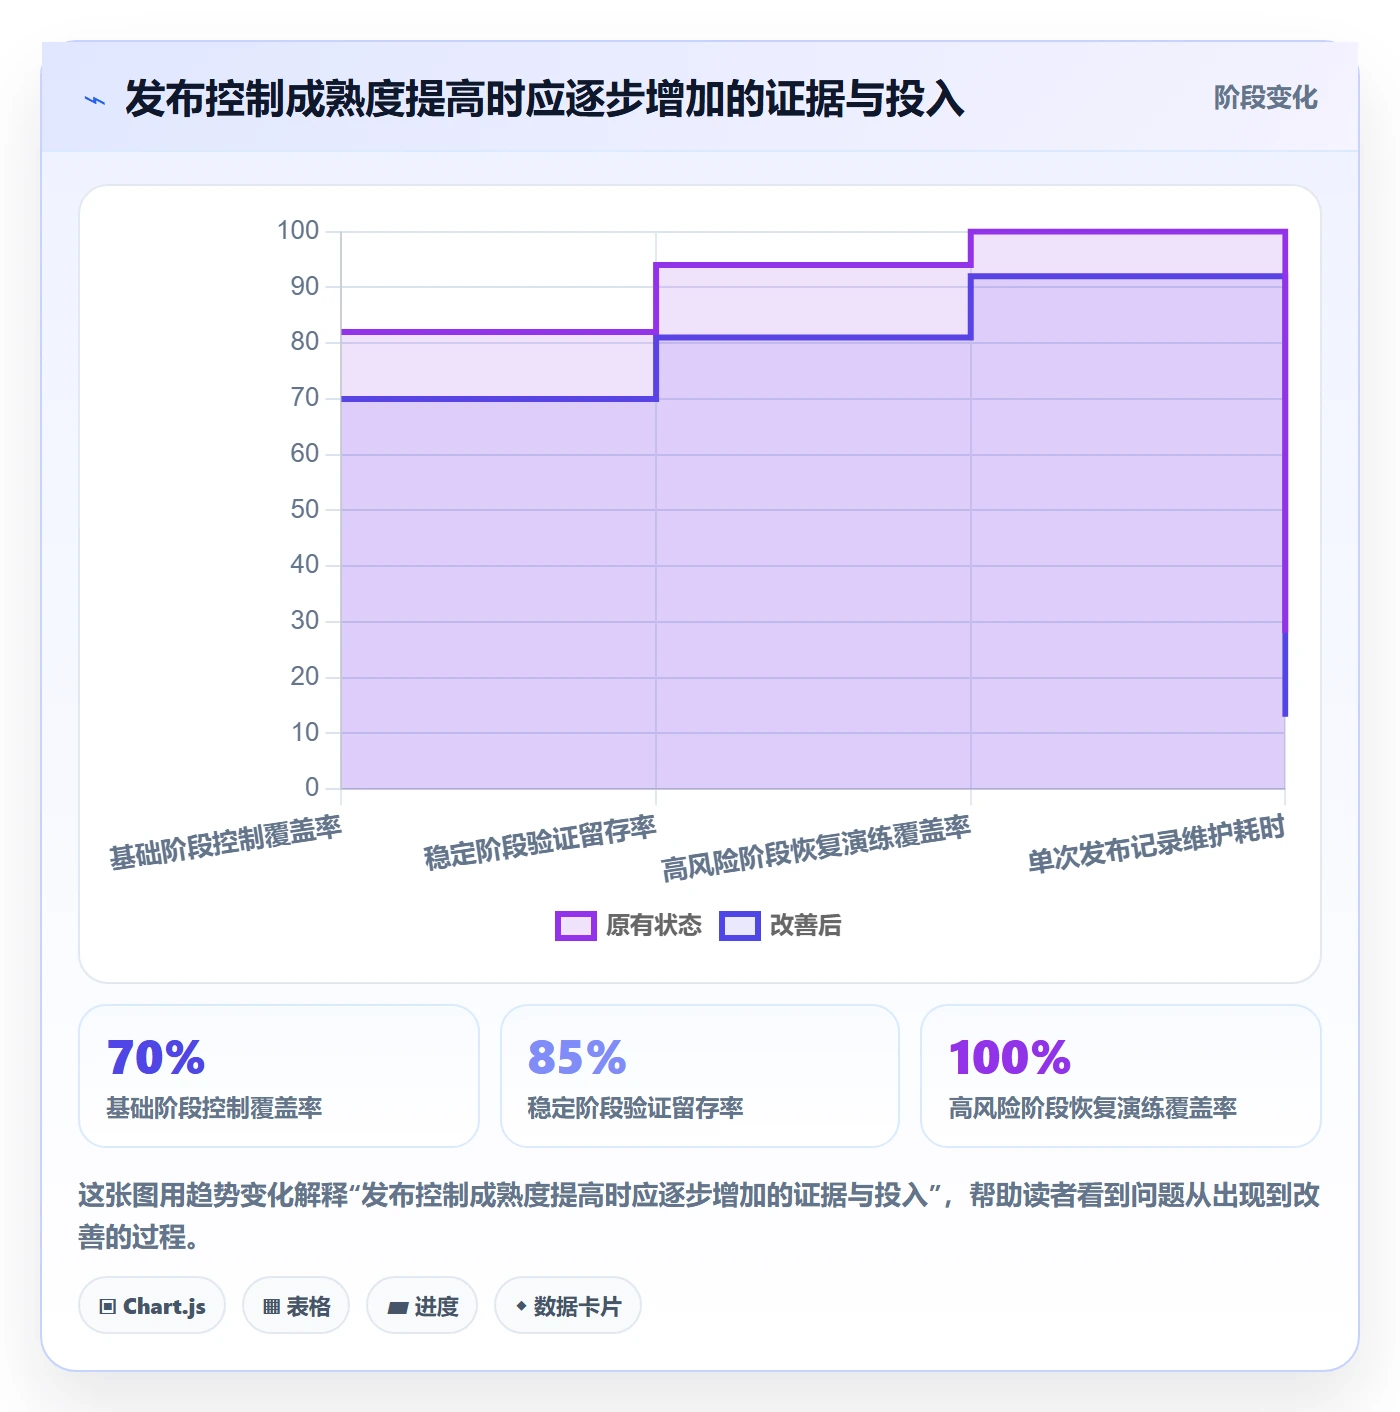Click the x-axis label 基础阶段控制覆盖率
Image resolution: width=1400 pixels, height=1412 pixels.
click(225, 842)
